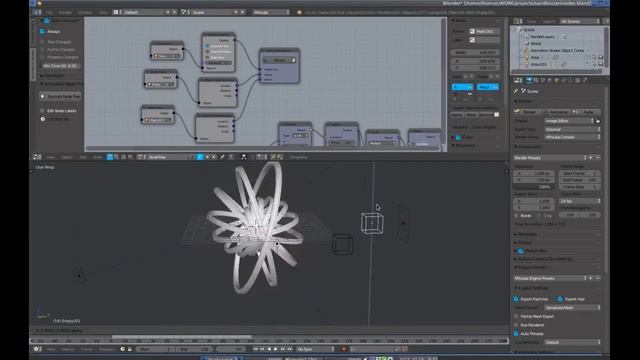640x360 pixels.
Task: Open the Select menu in the 3D viewport header
Action: point(67,157)
